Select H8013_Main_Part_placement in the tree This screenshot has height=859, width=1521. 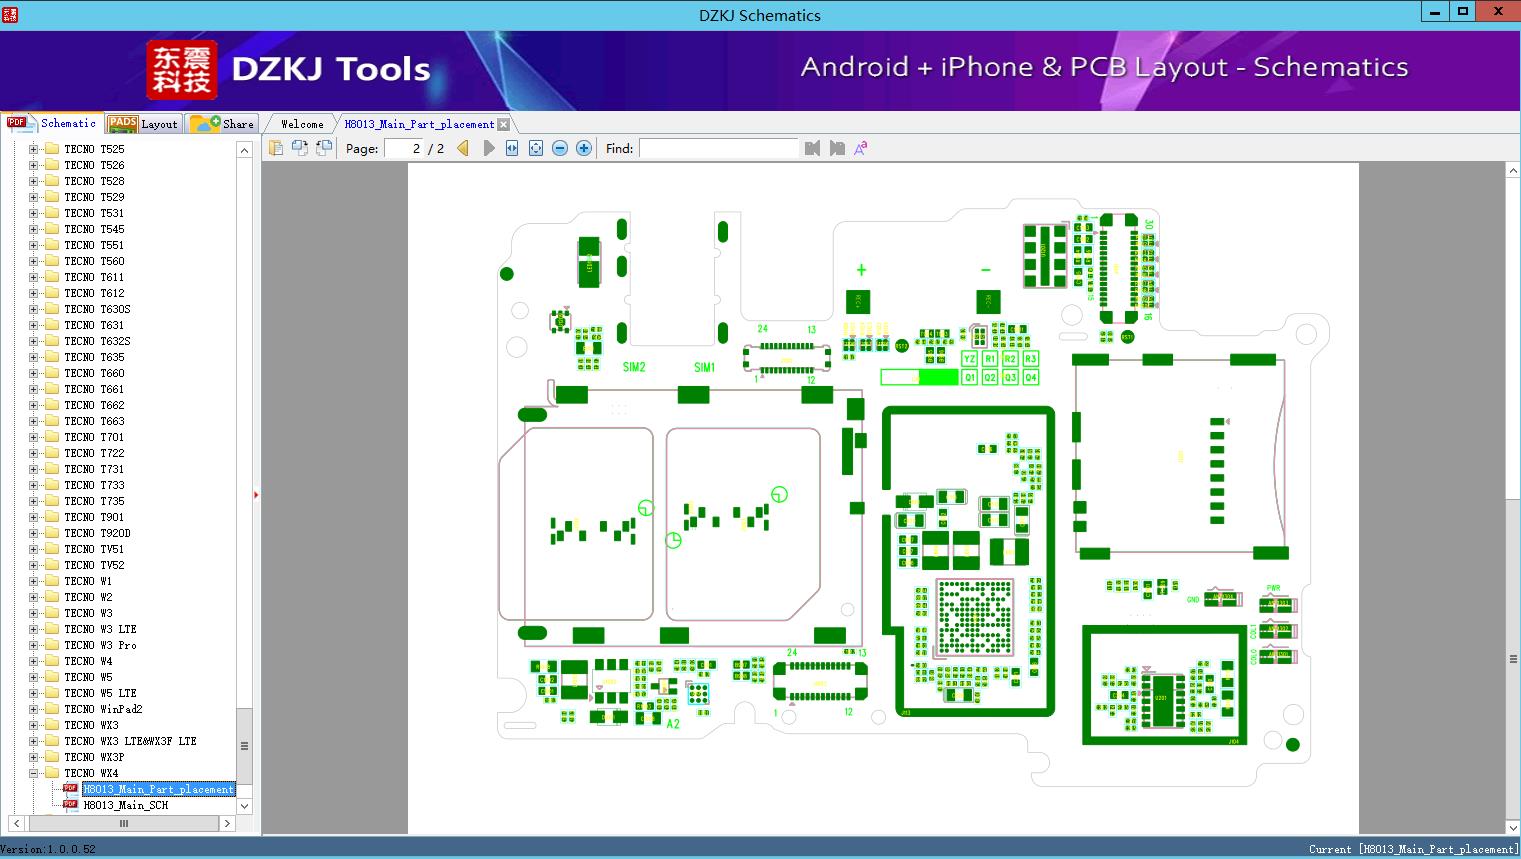coord(158,788)
